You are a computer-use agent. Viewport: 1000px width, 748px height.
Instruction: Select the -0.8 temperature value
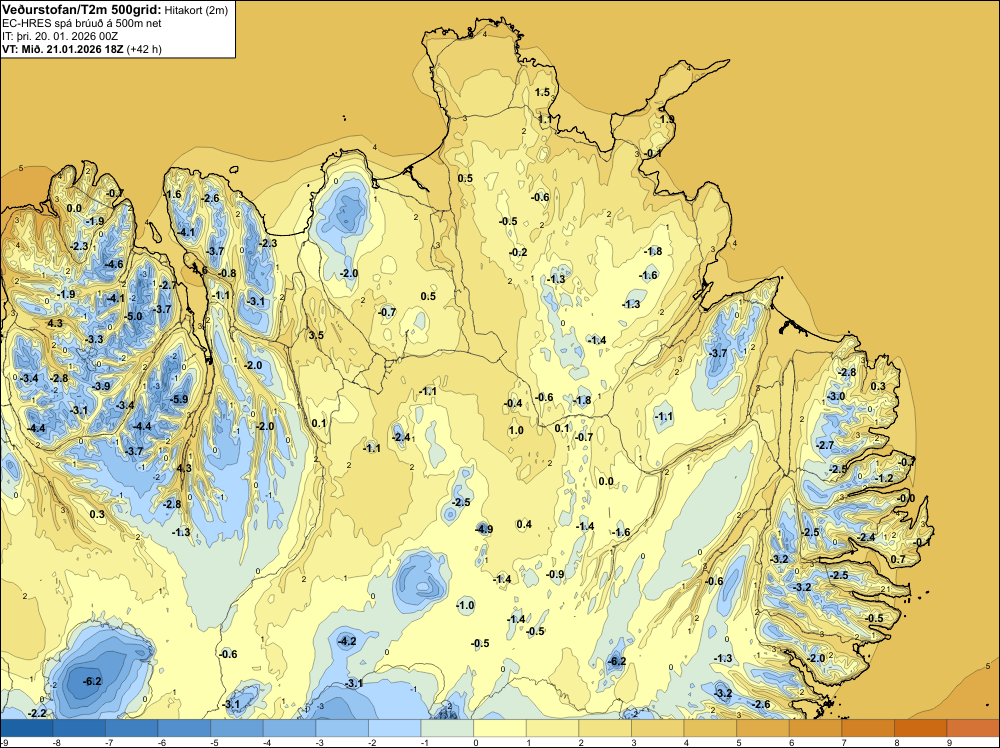pyautogui.click(x=228, y=273)
